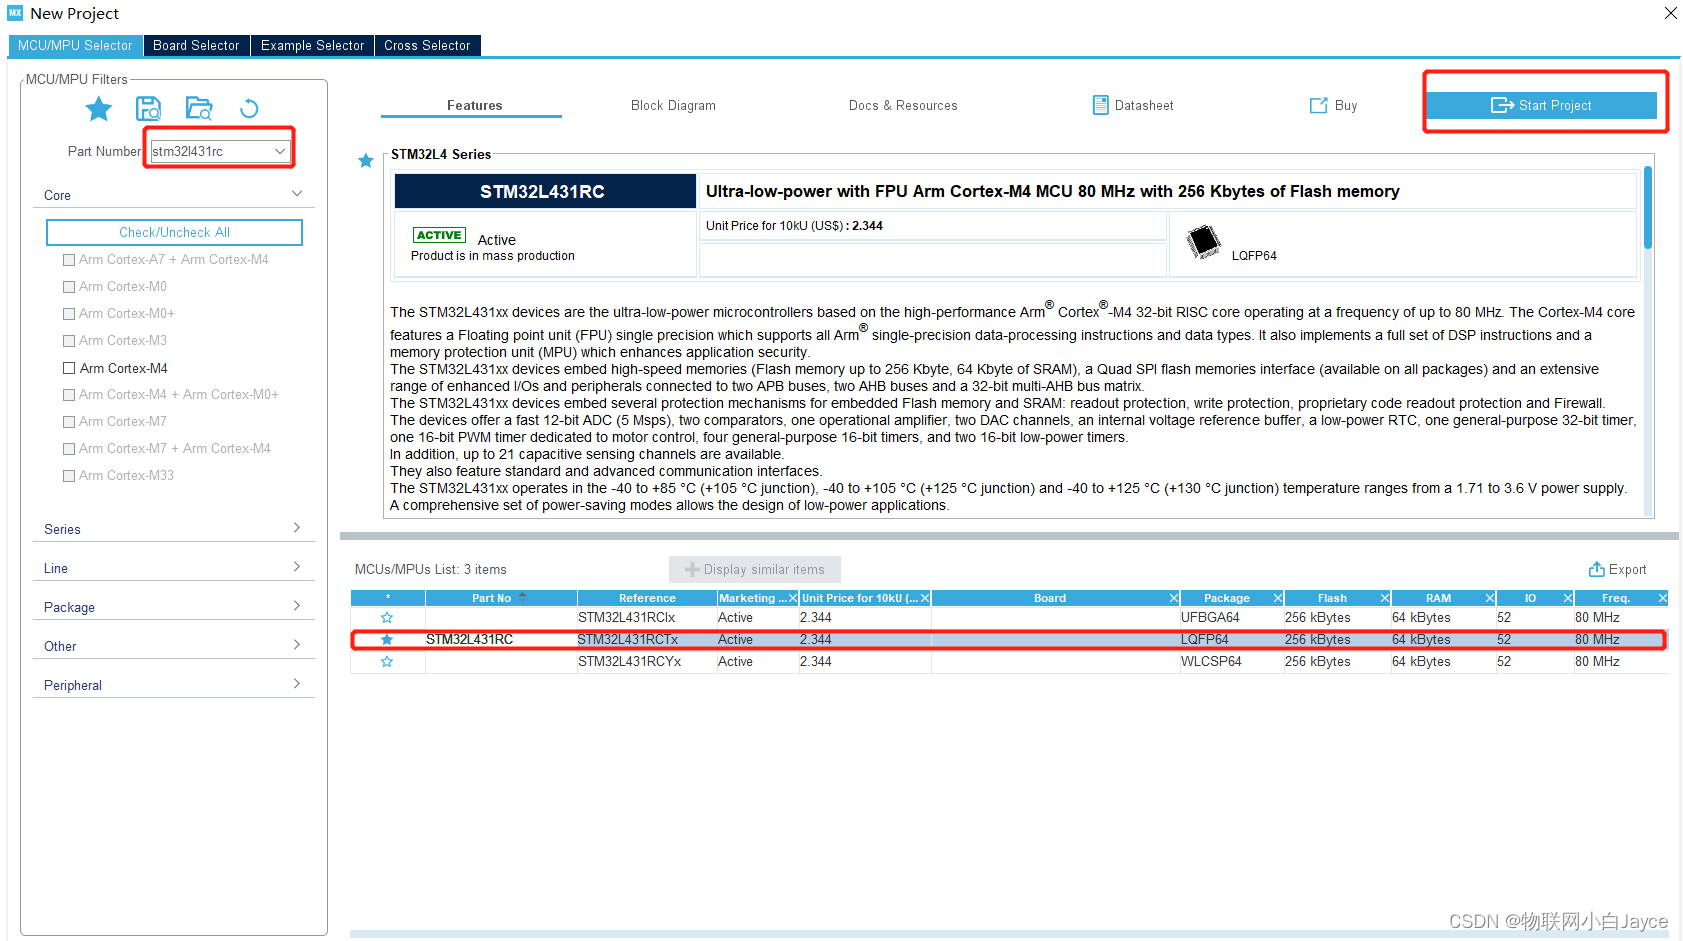Check the Arm Cortex-M7 checkbox
1683x941 pixels.
[x=69, y=422]
